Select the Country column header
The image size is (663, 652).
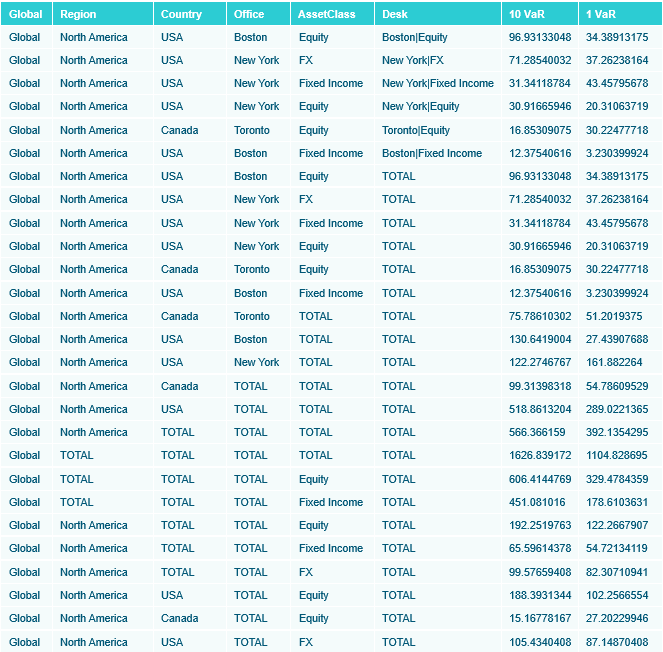pyautogui.click(x=181, y=14)
